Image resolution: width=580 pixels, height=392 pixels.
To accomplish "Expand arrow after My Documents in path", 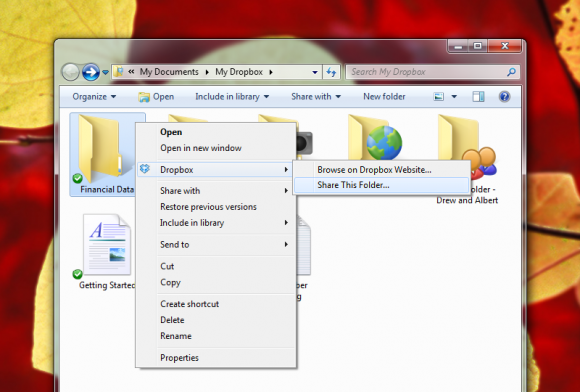I will tap(207, 72).
